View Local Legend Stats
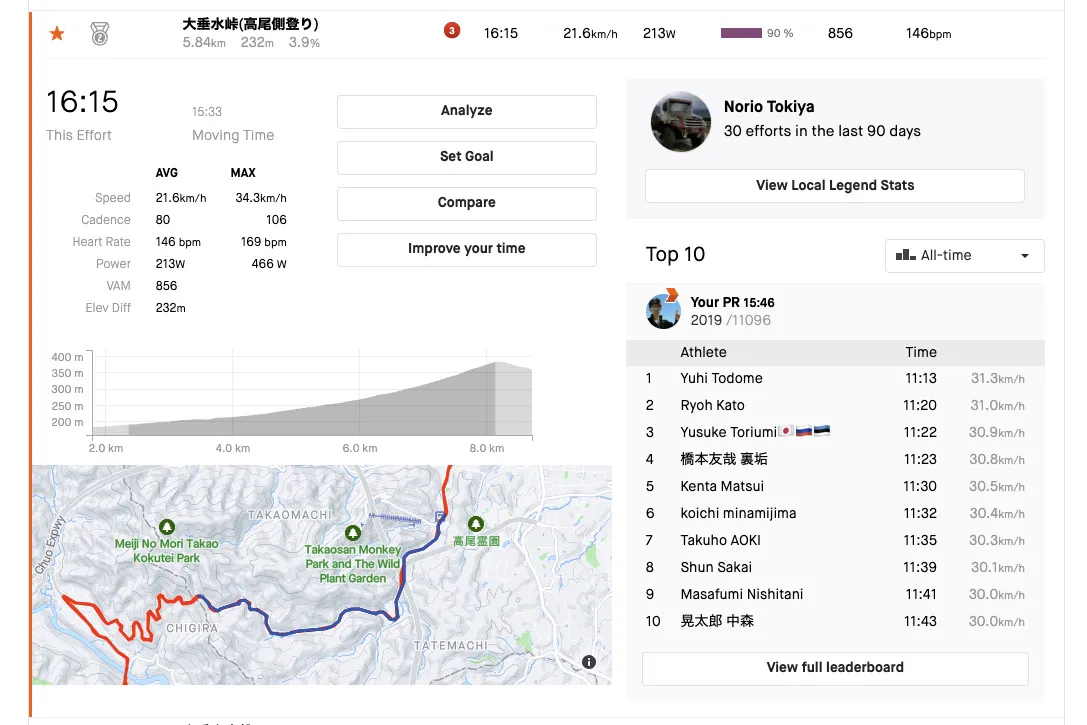Image resolution: width=1087 pixels, height=725 pixels. pos(834,186)
